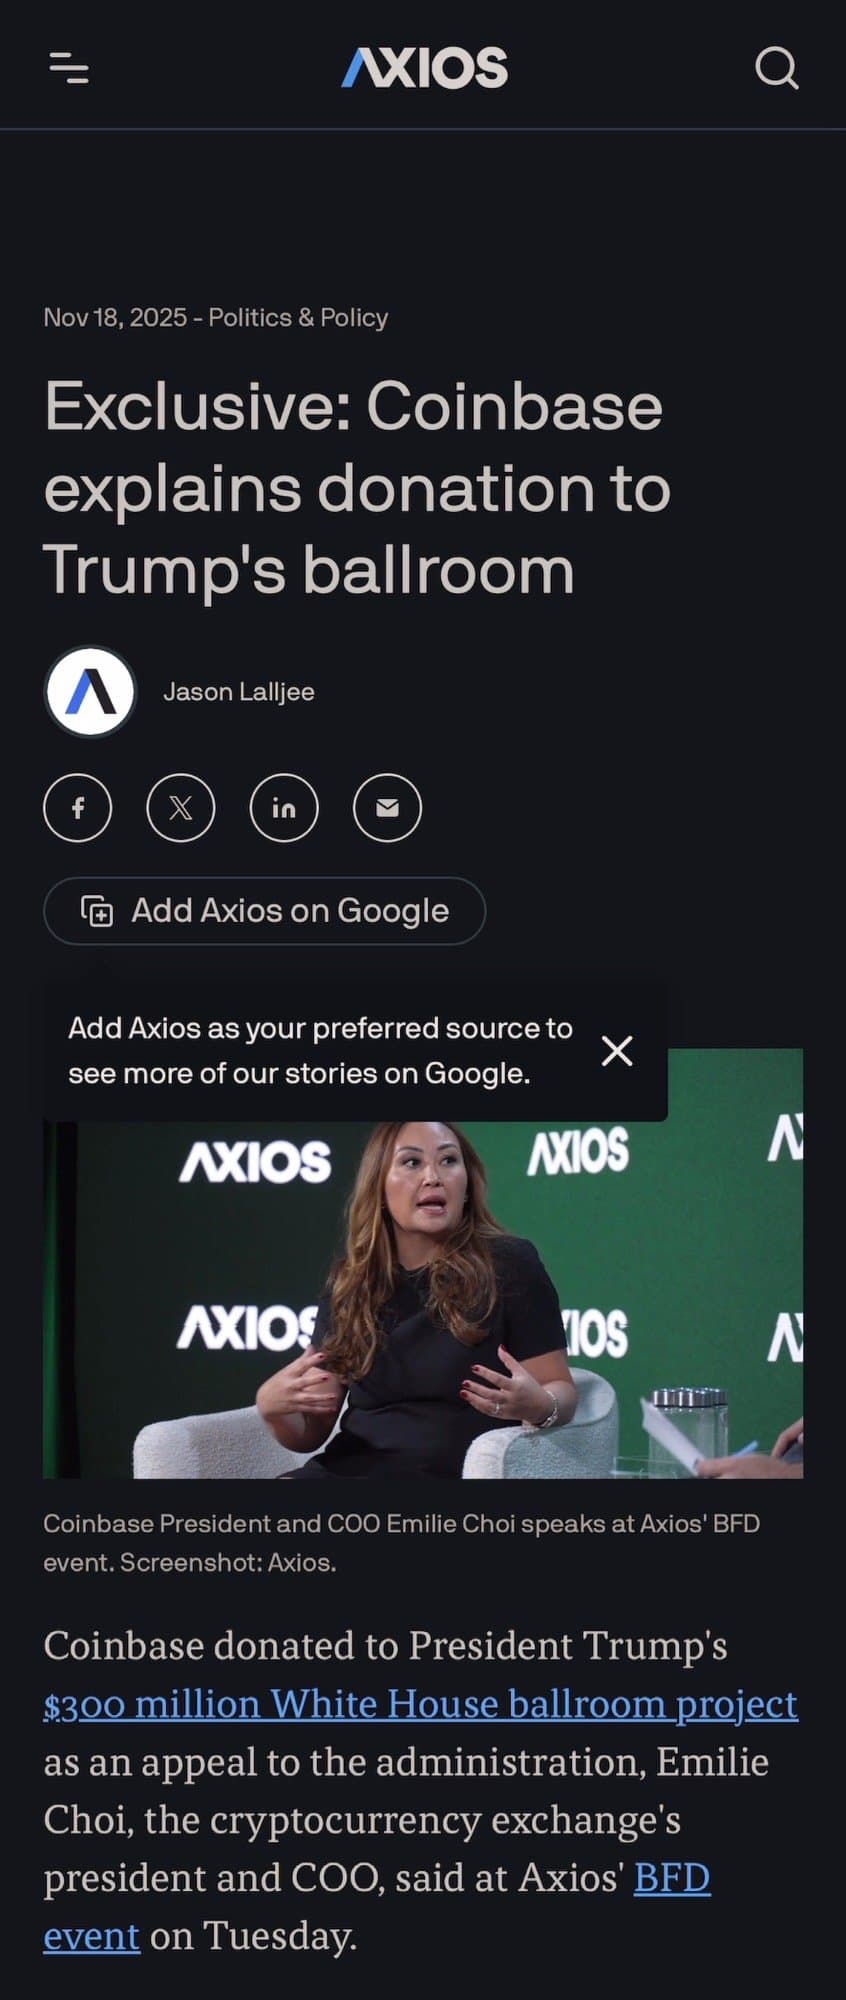Click the Nov 18, 2025 date label
This screenshot has width=846, height=2000.
(x=115, y=317)
